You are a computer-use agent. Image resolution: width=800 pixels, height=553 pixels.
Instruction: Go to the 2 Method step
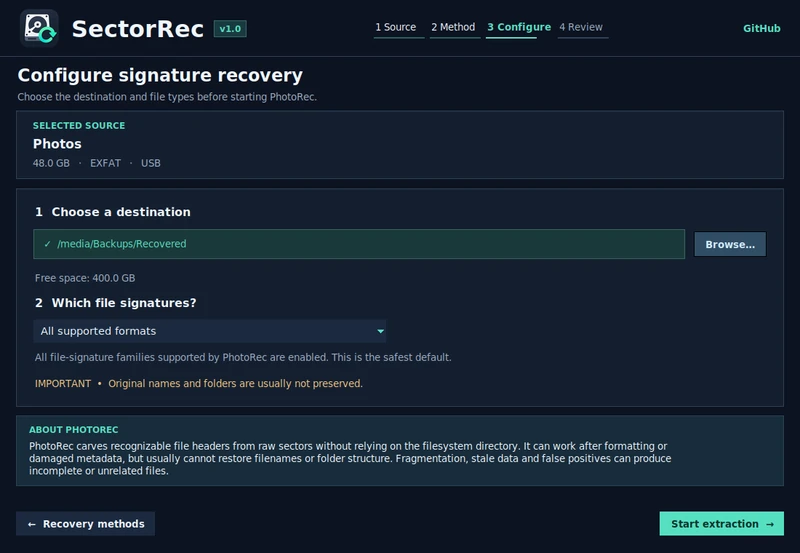pos(454,28)
